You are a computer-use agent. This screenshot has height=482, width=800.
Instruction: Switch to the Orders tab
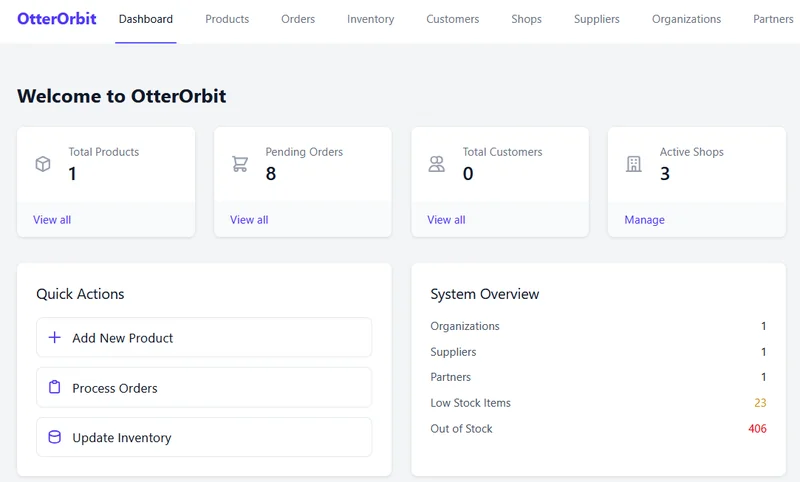click(298, 19)
